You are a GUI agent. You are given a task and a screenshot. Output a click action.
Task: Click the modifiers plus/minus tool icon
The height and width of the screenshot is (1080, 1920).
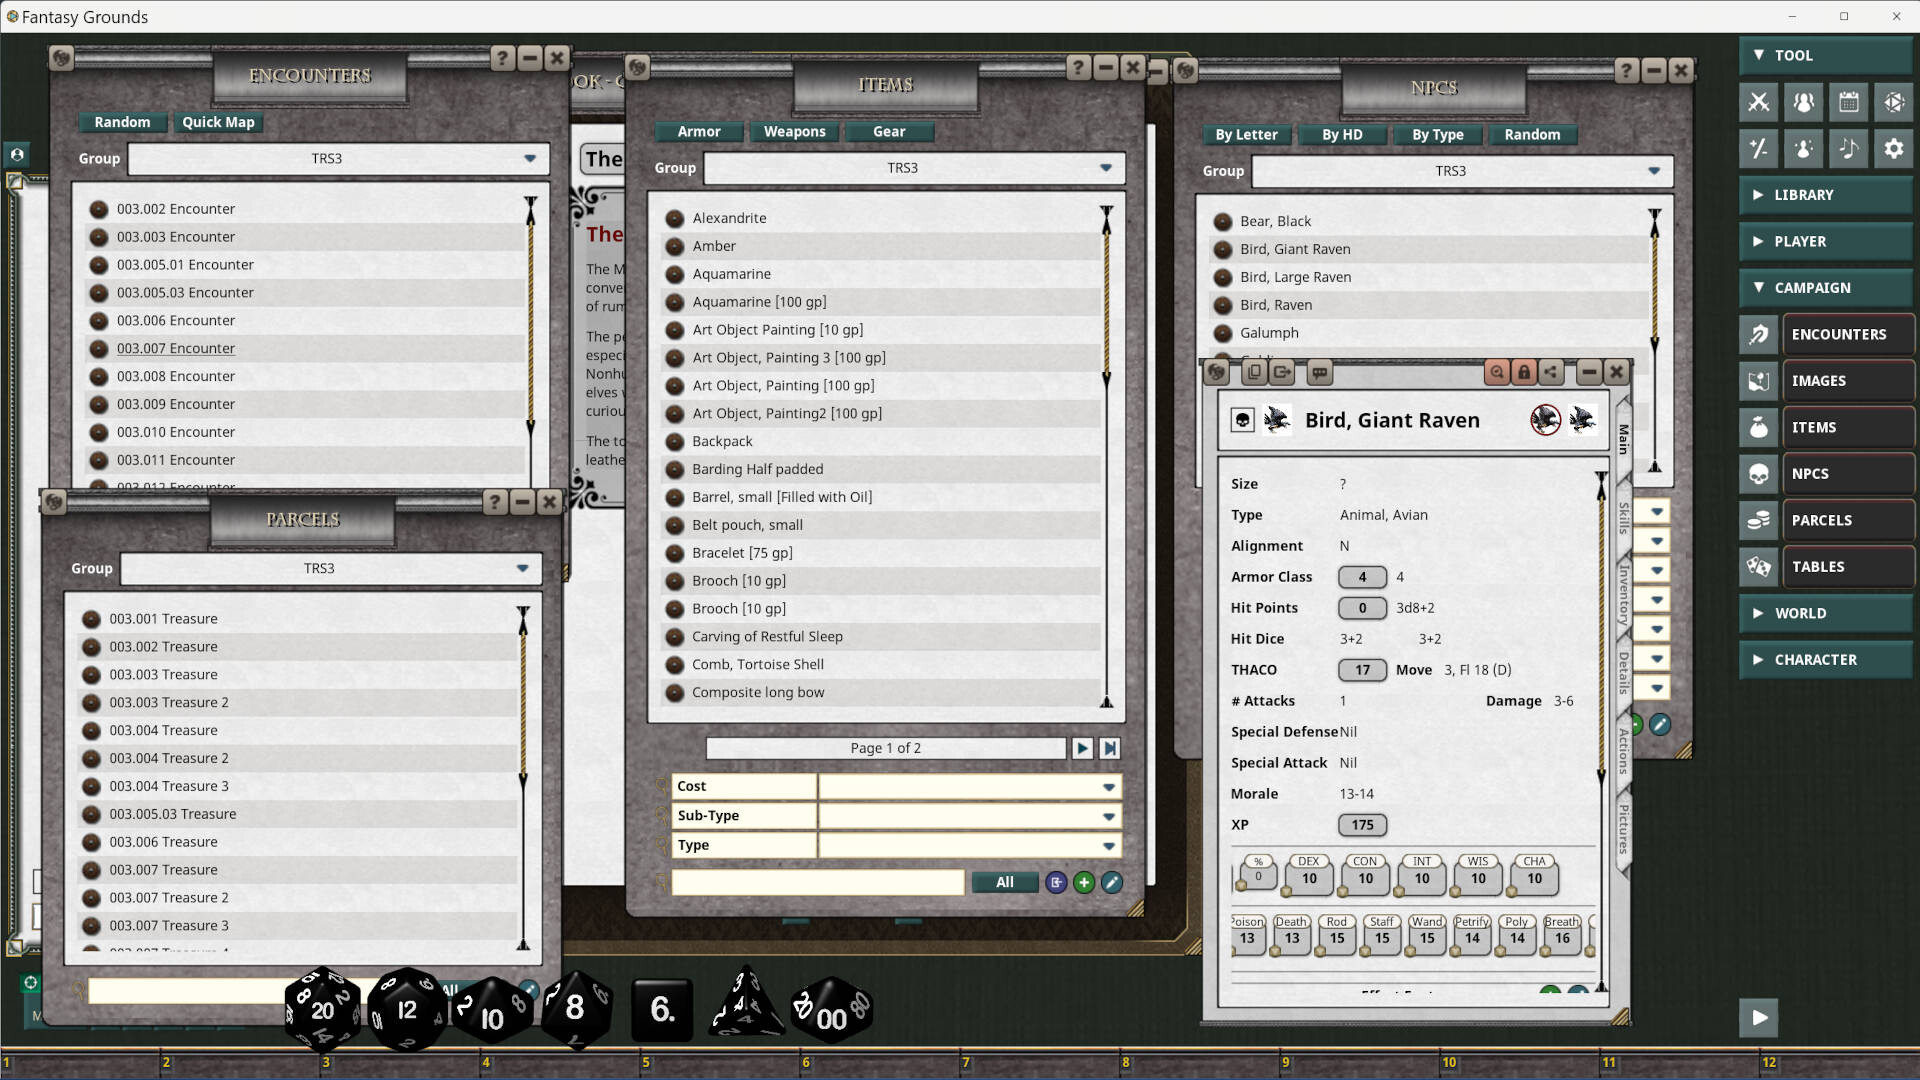[x=1760, y=148]
